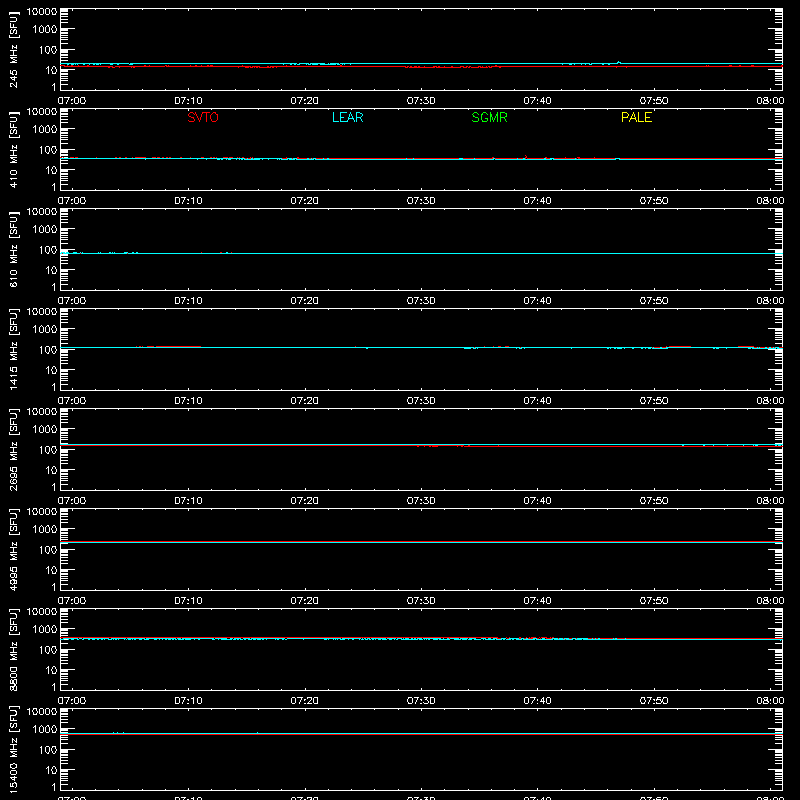The image size is (800, 800).
Task: Click the 1000 y-axis label on the 15400 MHz plot
Action: 45,730
